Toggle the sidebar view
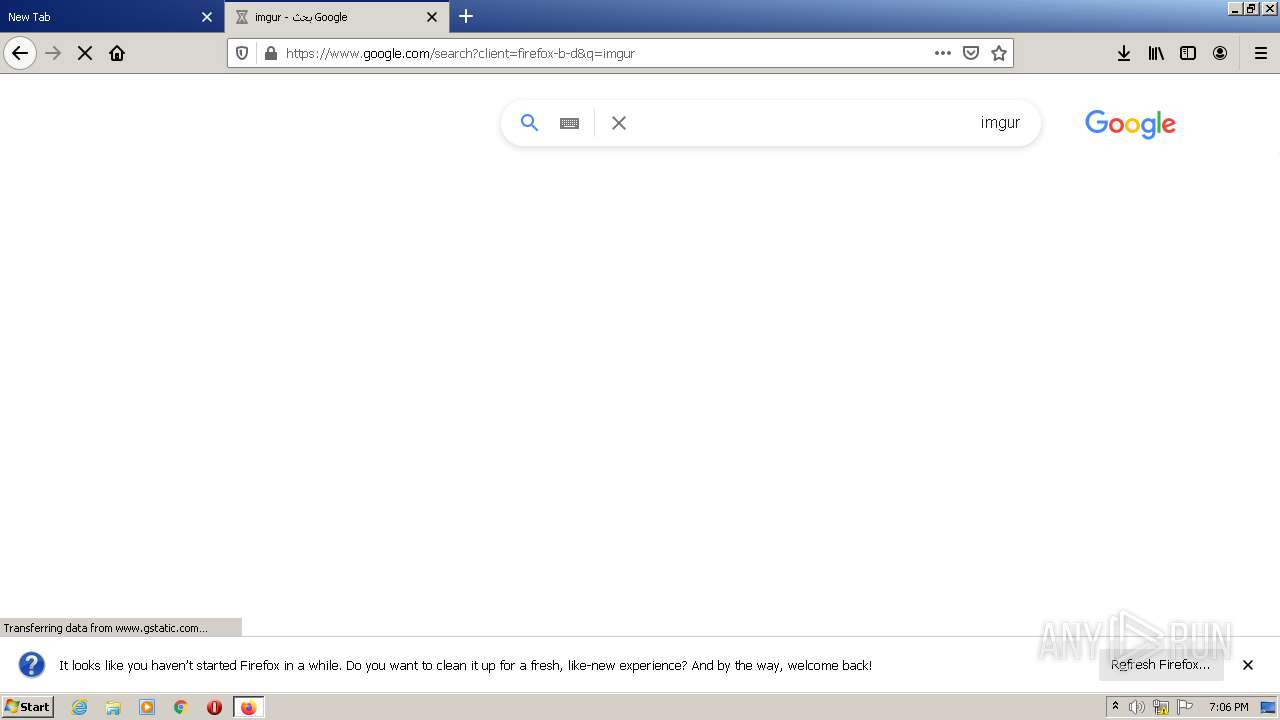Viewport: 1280px width, 720px height. (1188, 53)
